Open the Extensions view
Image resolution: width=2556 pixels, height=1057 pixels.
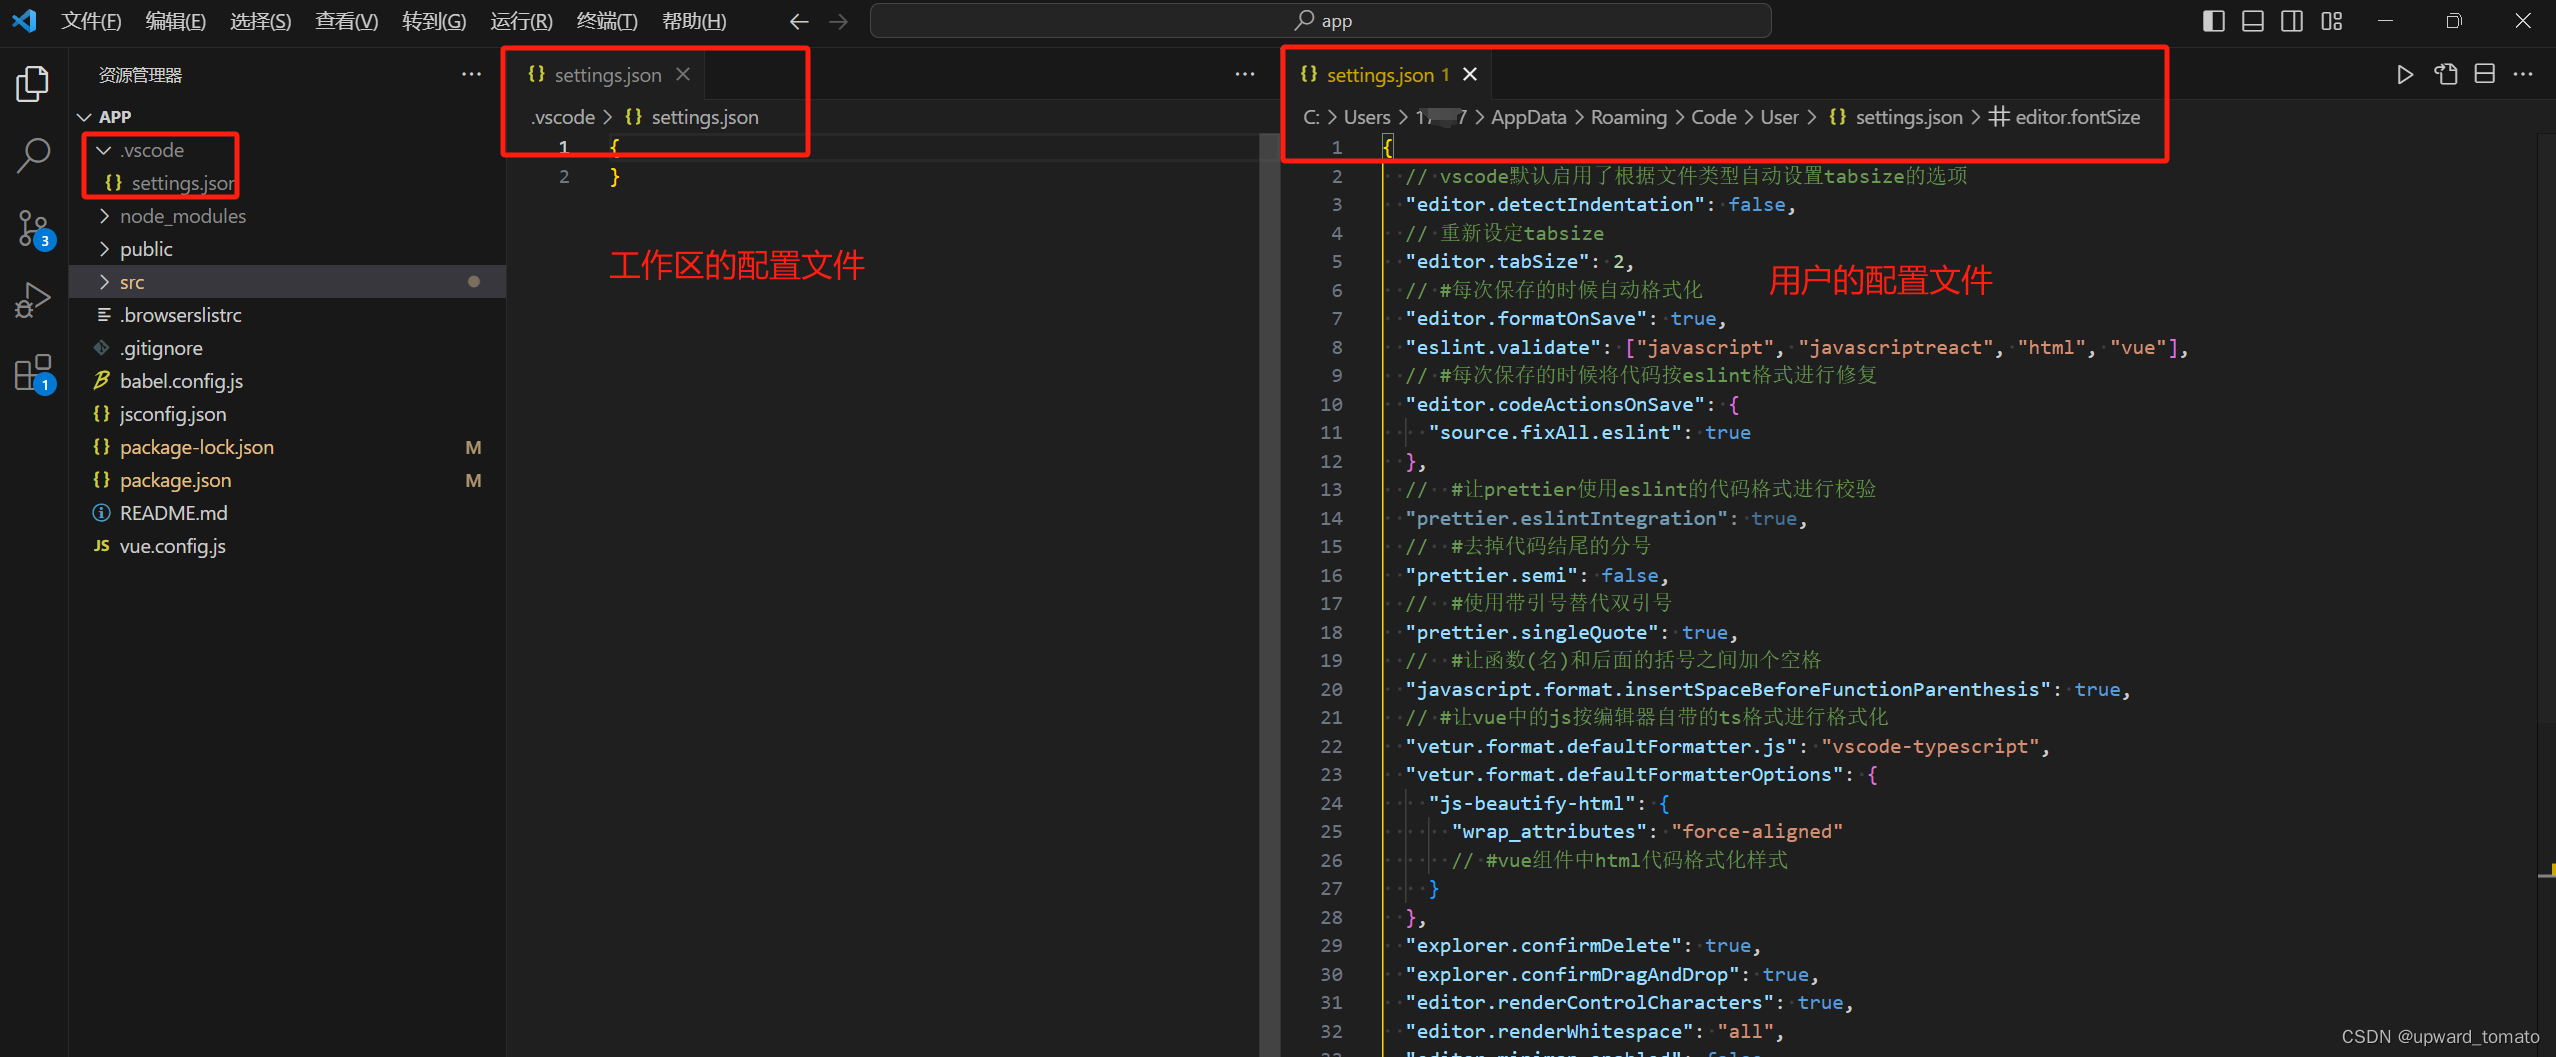pos(32,372)
